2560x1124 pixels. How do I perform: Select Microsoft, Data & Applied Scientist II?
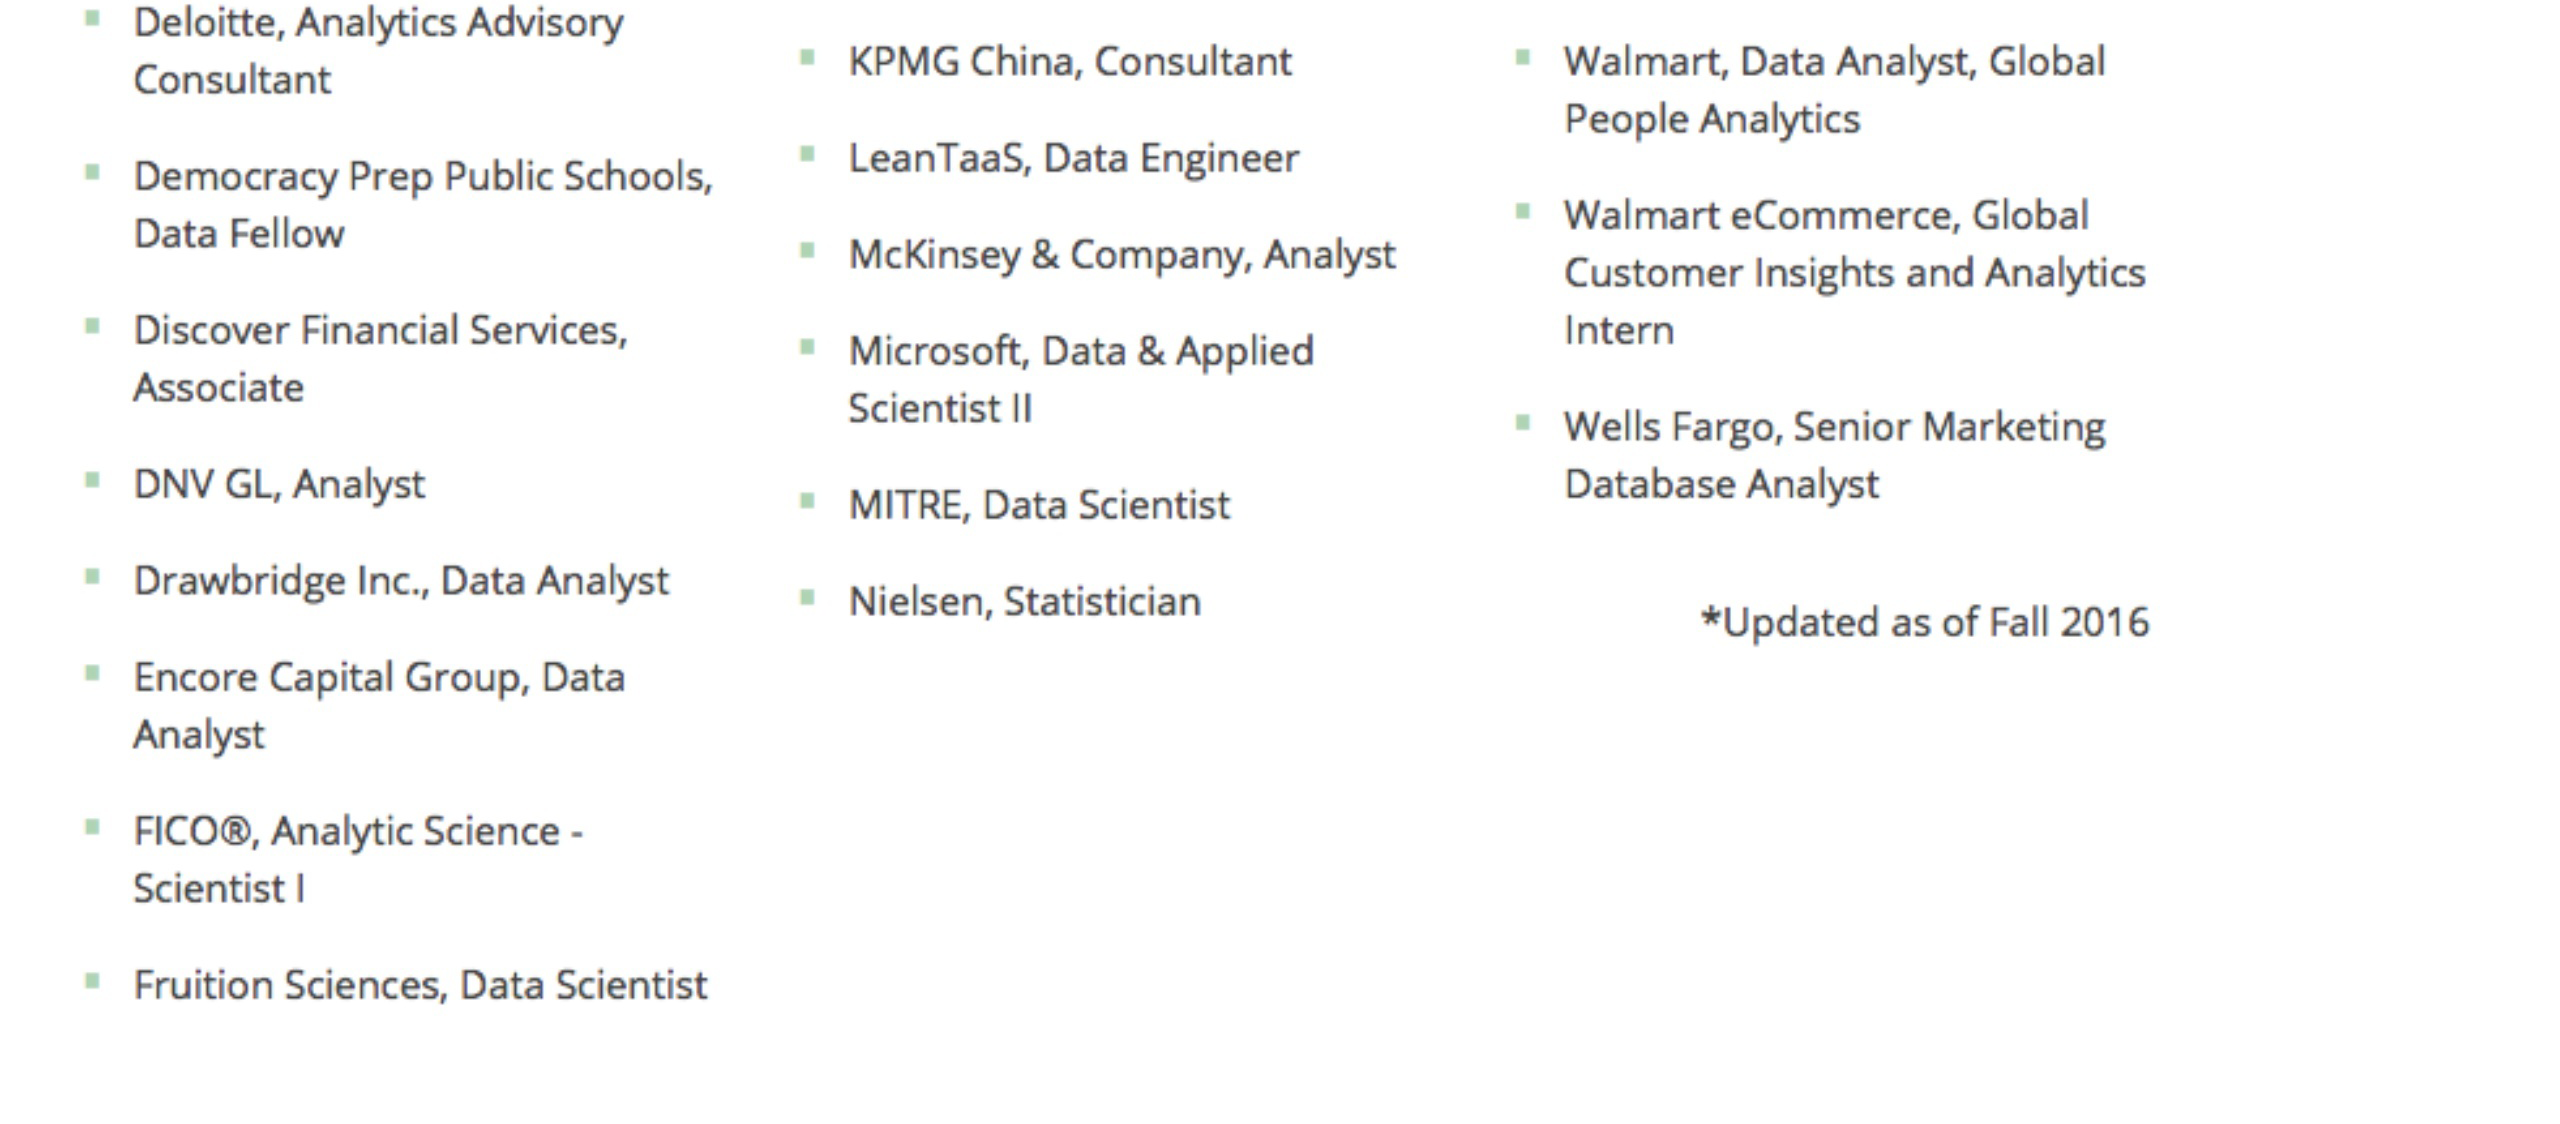coord(1081,379)
